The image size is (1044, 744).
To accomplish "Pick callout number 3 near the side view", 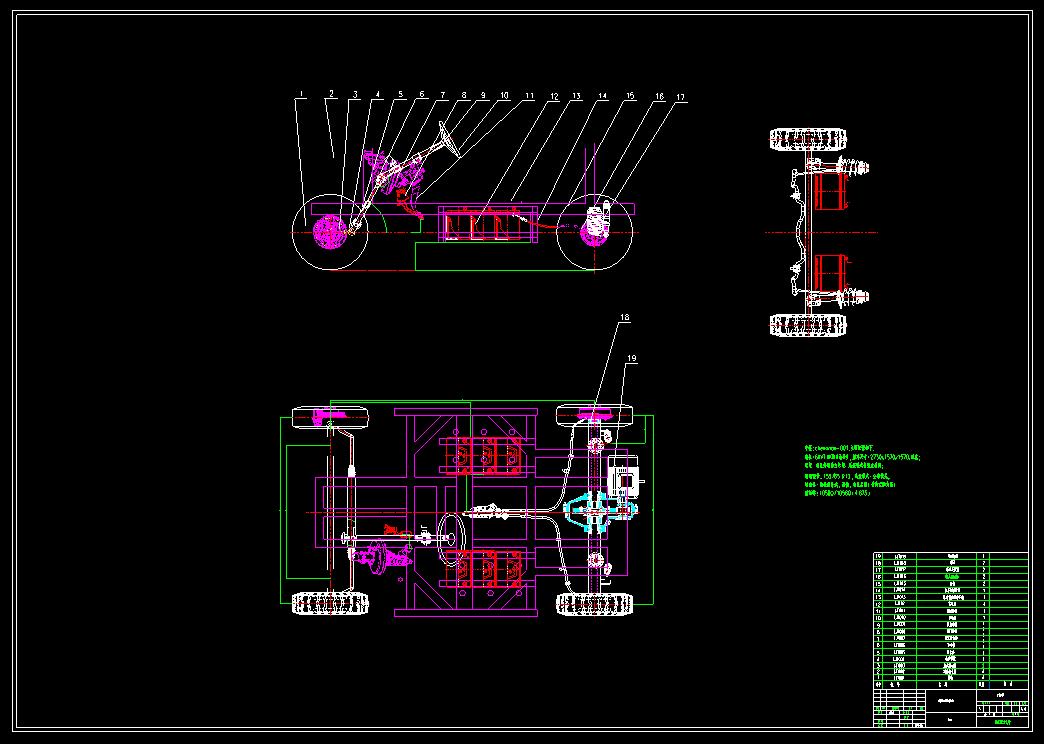I will (x=356, y=95).
